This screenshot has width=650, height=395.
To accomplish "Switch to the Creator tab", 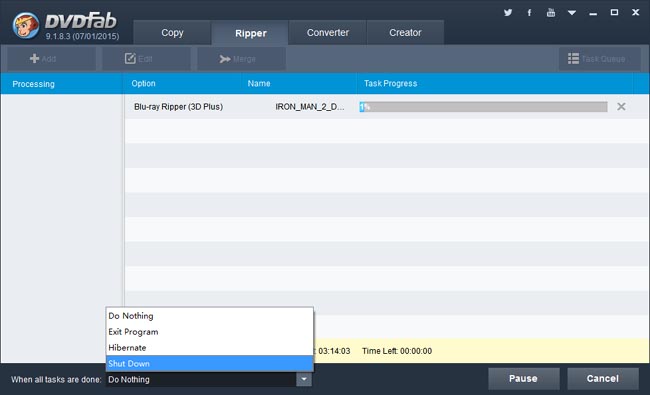I will pyautogui.click(x=405, y=32).
